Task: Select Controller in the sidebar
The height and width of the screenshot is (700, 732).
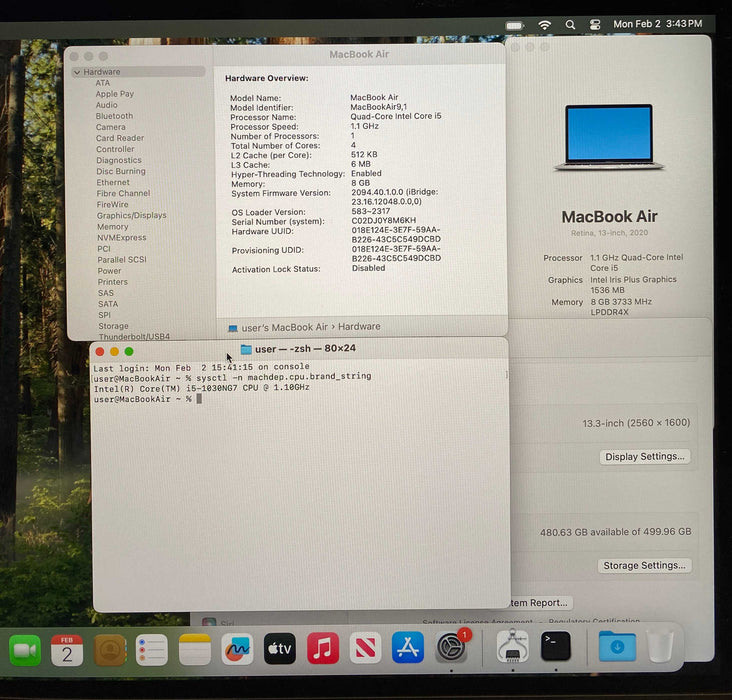Action: 115,149
